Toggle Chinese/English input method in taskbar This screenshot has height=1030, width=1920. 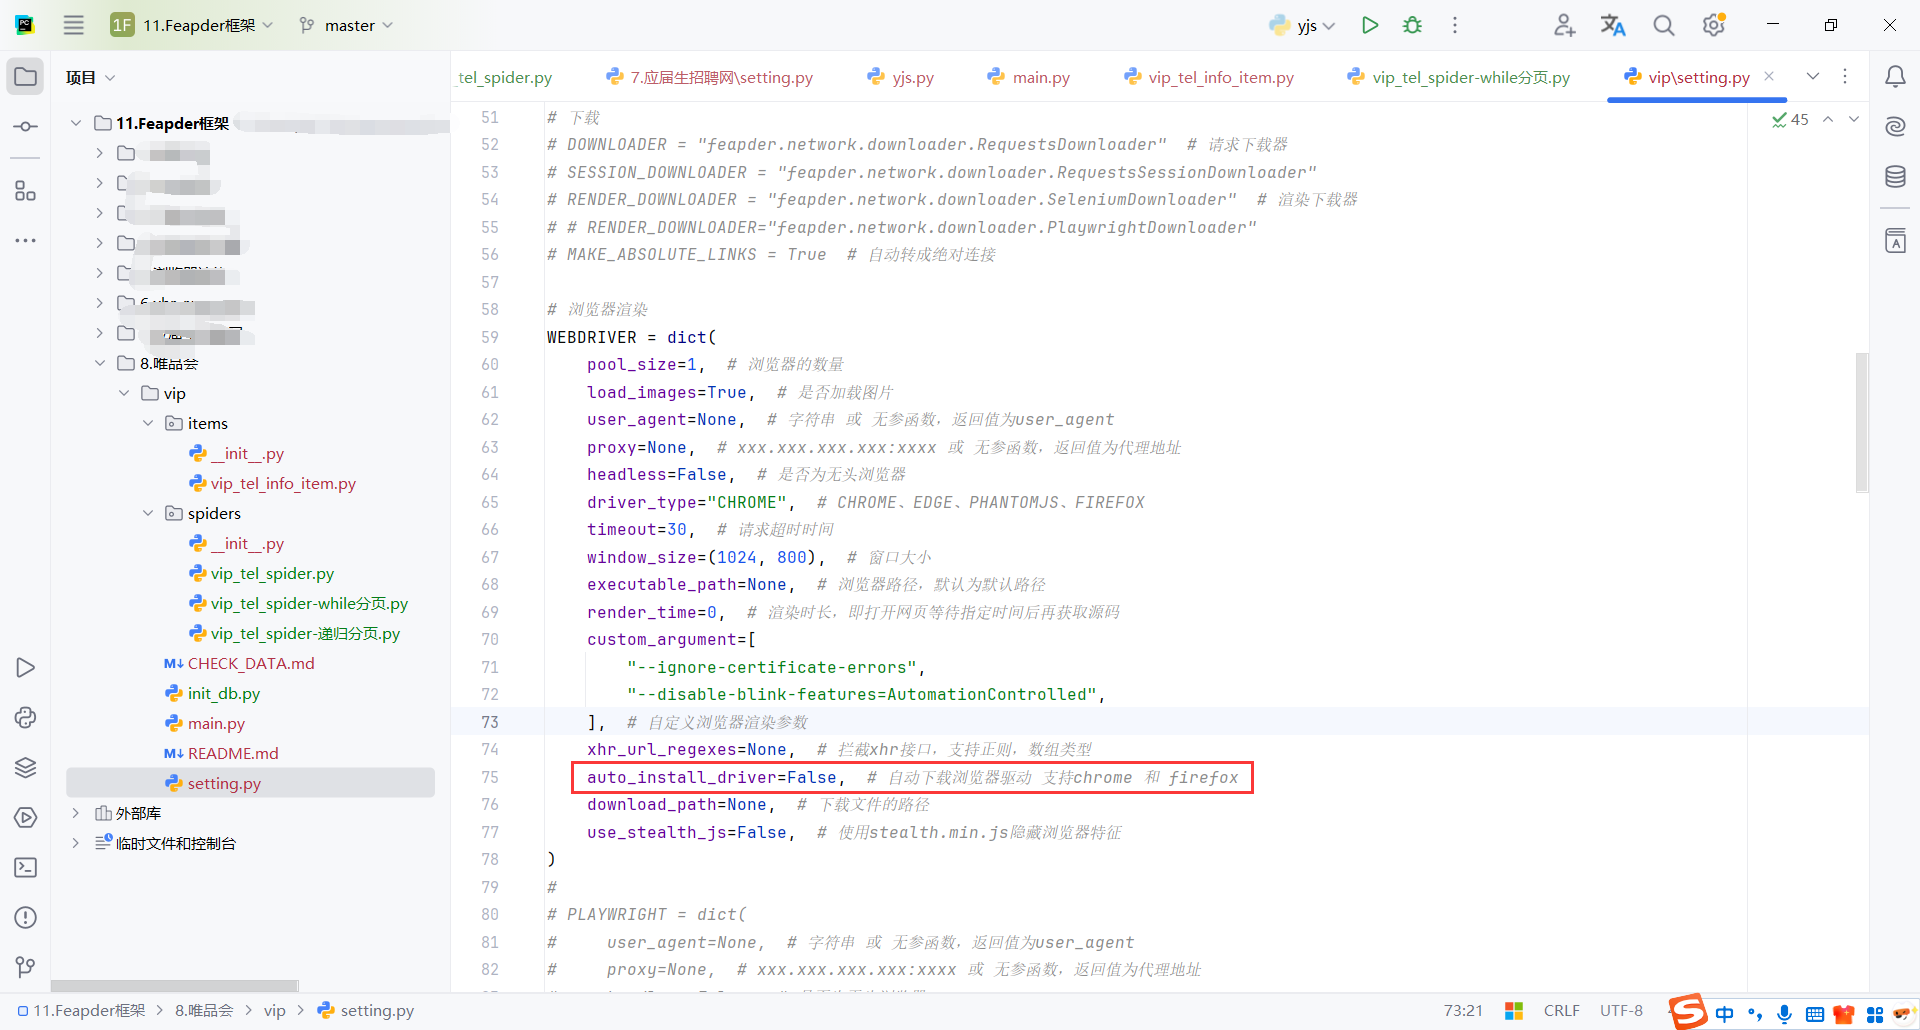coord(1724,1013)
